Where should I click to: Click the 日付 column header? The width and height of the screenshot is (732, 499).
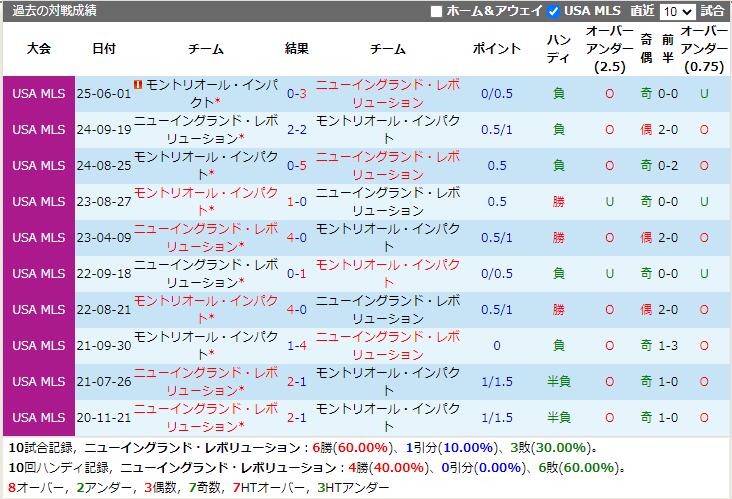click(x=104, y=49)
